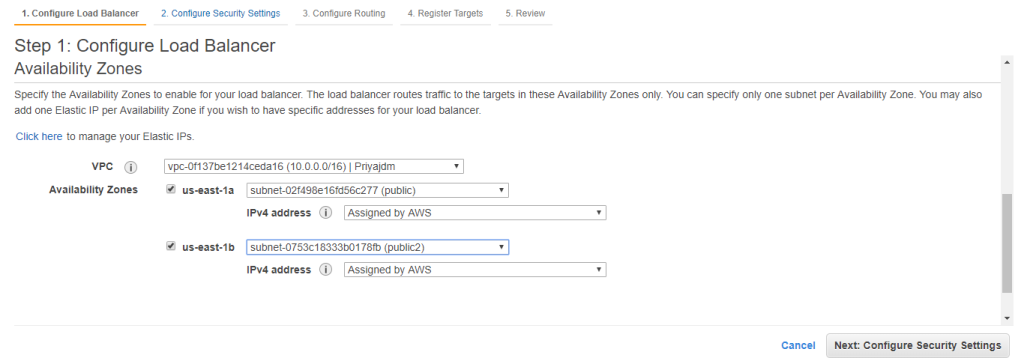Image resolution: width=1024 pixels, height=361 pixels.
Task: Uncheck the us-east-1a availability zone
Action: [171, 189]
